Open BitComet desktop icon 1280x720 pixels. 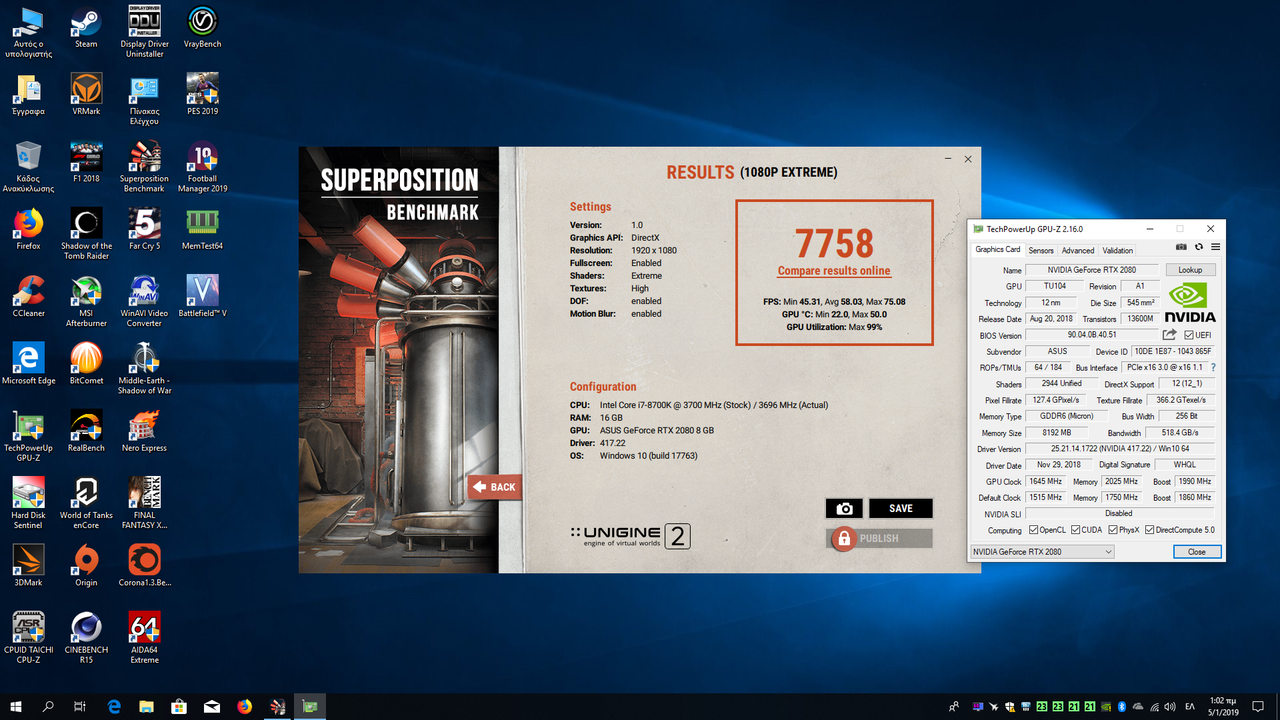[86, 364]
